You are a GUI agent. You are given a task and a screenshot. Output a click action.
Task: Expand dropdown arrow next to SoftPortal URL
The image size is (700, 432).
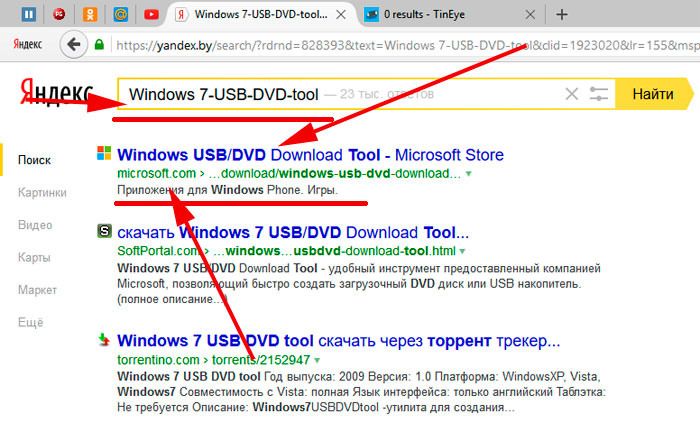click(462, 251)
